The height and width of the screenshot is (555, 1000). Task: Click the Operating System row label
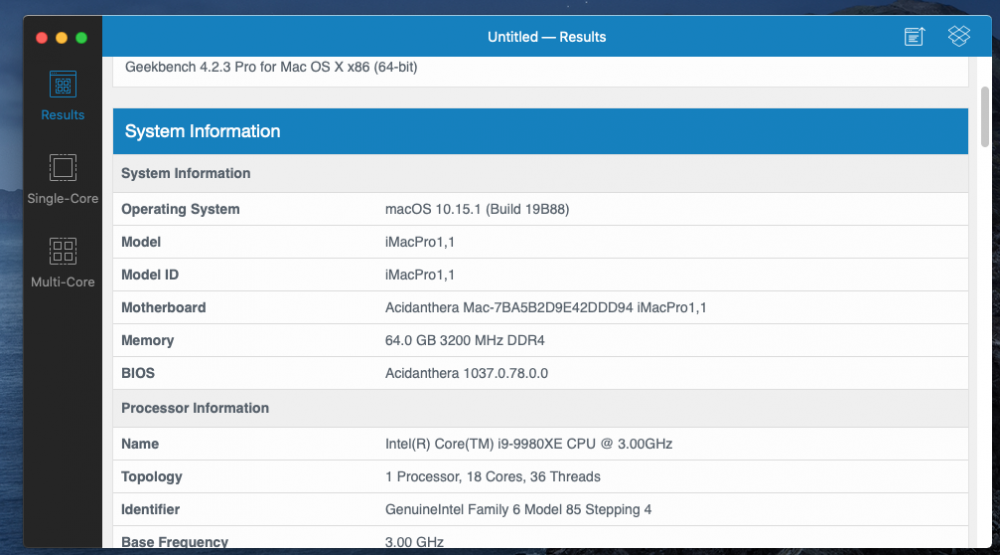click(x=180, y=209)
